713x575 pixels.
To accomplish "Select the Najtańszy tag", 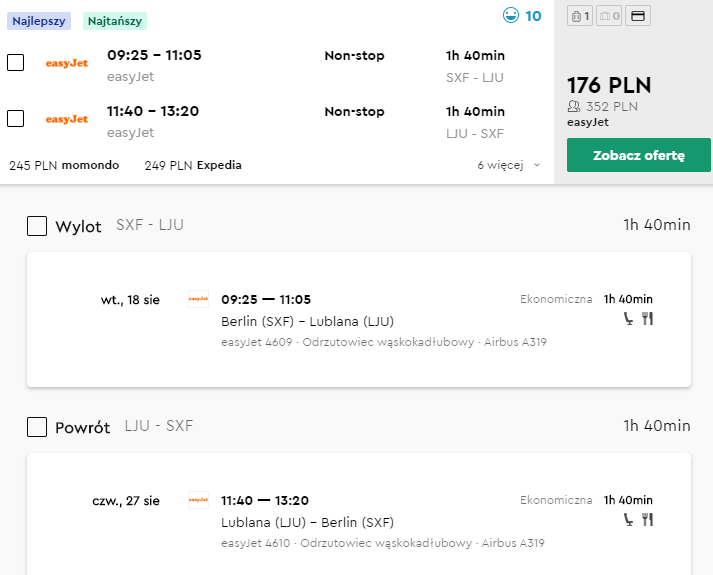I will [x=115, y=20].
